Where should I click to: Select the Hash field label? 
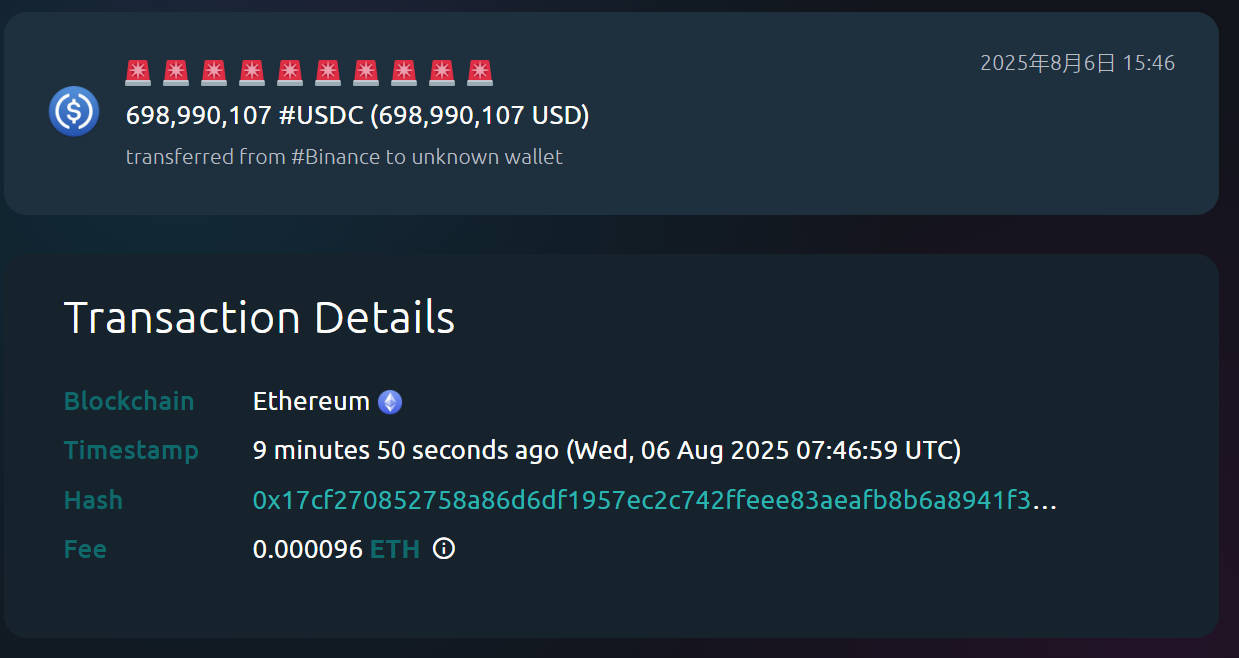pos(93,500)
